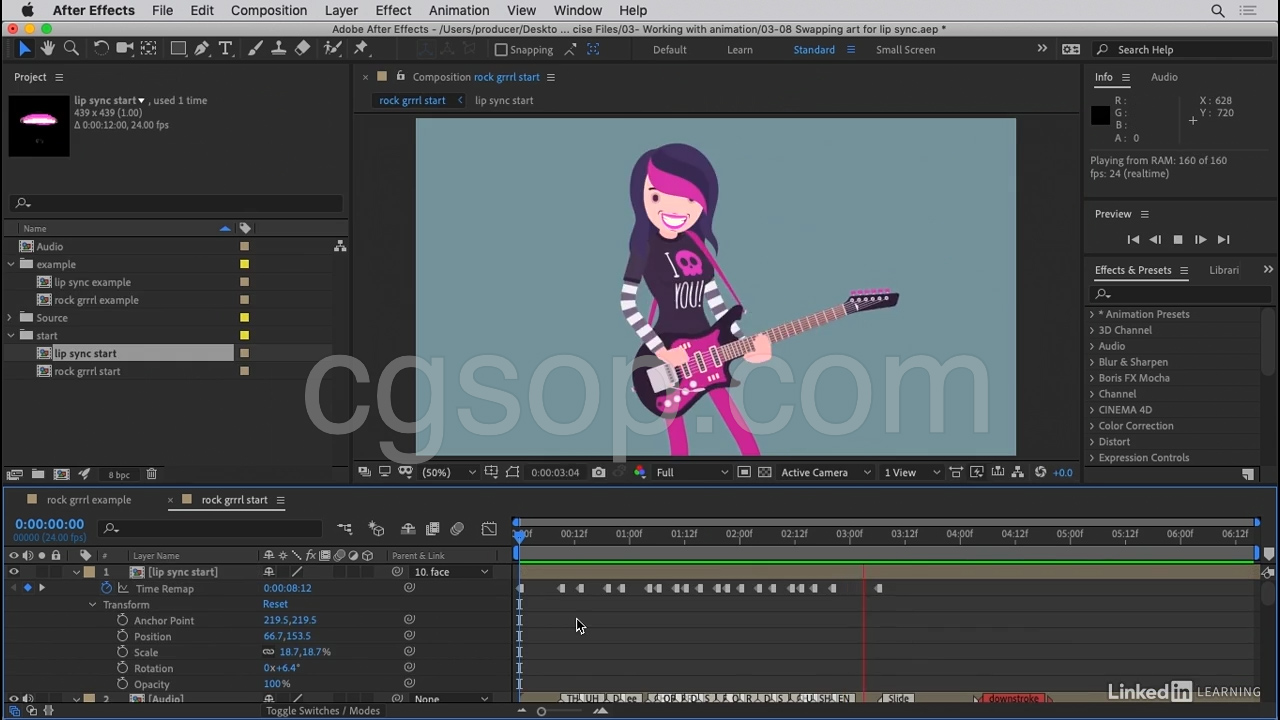This screenshot has width=1280, height=720.
Task: Toggle Scale stopwatch
Action: (x=122, y=652)
